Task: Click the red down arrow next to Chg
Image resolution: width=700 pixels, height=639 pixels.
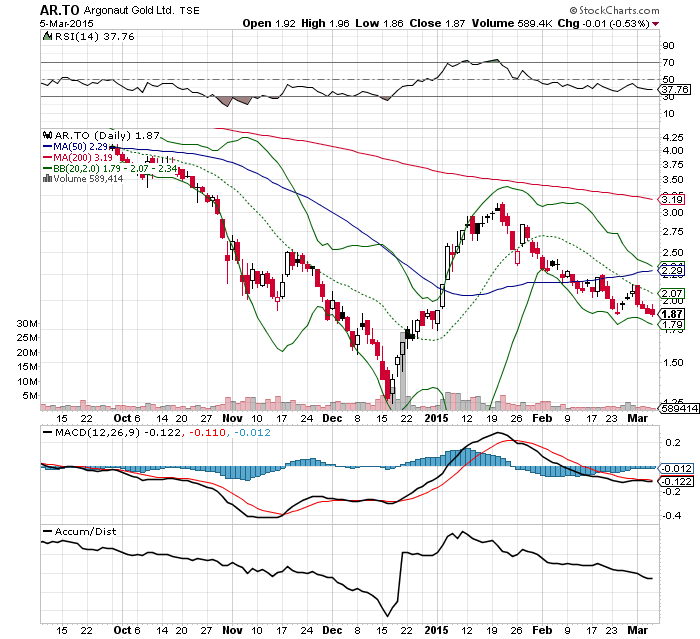Action: click(655, 24)
